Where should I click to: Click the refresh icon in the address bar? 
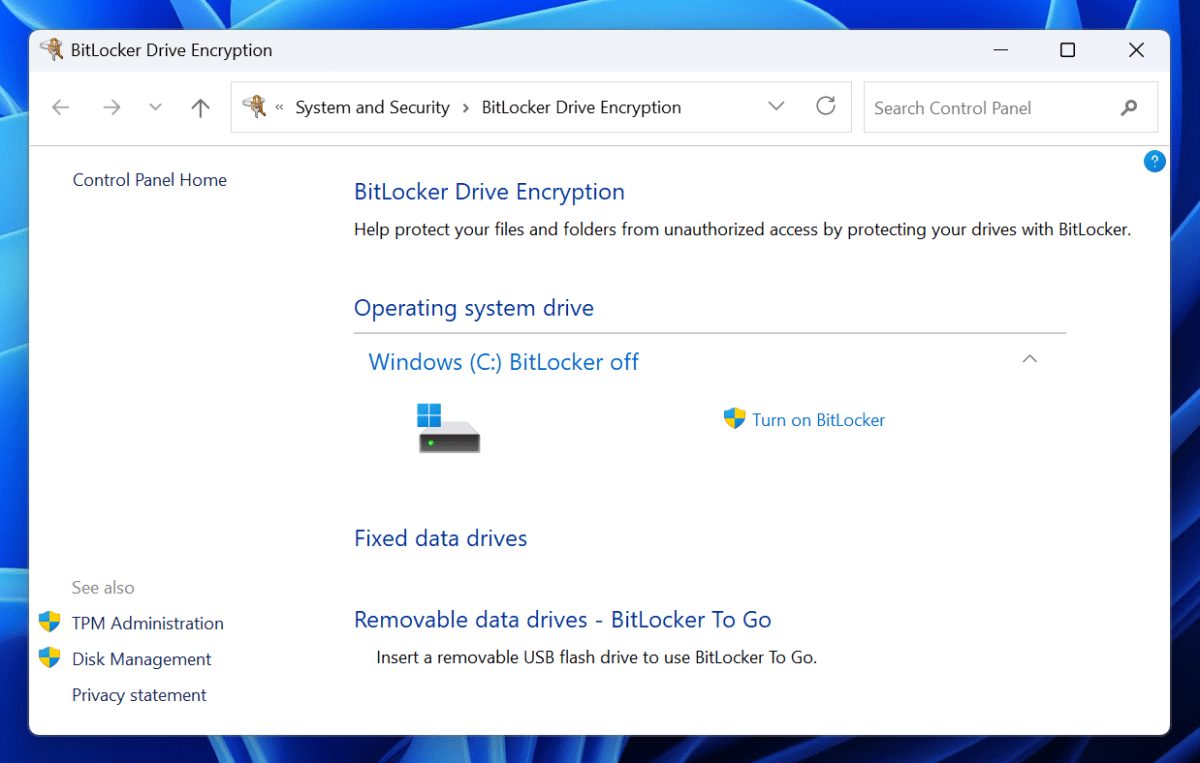826,106
